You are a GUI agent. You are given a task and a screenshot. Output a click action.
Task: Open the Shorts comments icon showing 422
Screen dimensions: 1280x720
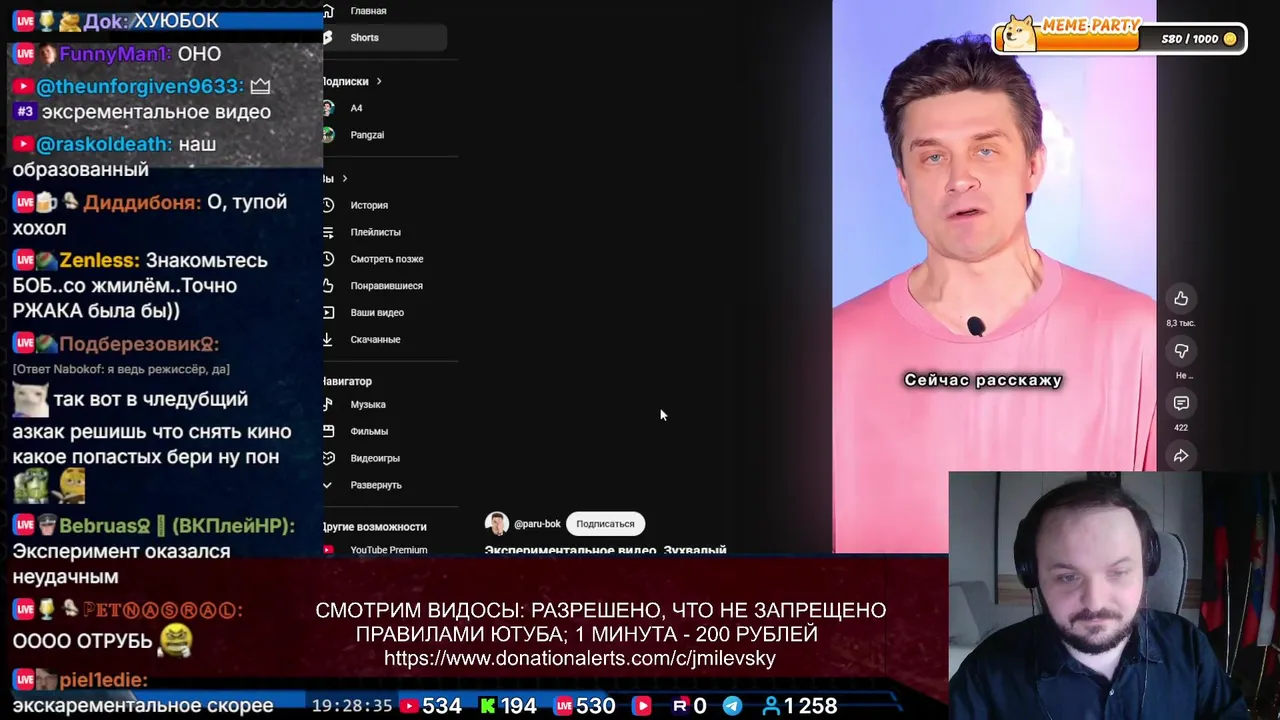(x=1181, y=403)
